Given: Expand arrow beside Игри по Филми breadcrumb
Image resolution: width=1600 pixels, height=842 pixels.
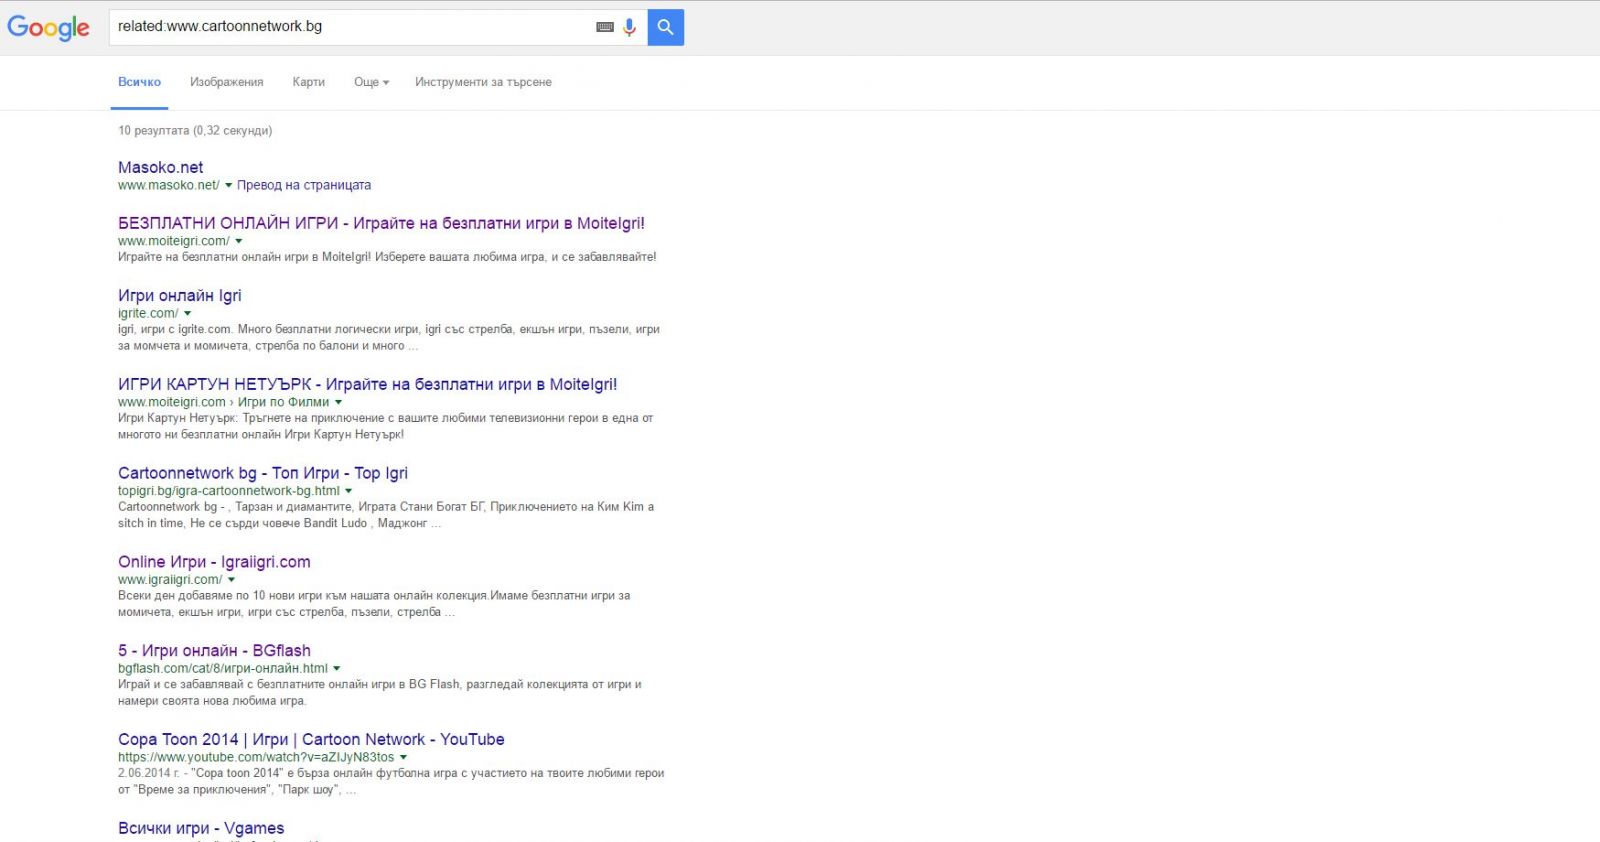Looking at the screenshot, I should pyautogui.click(x=338, y=402).
